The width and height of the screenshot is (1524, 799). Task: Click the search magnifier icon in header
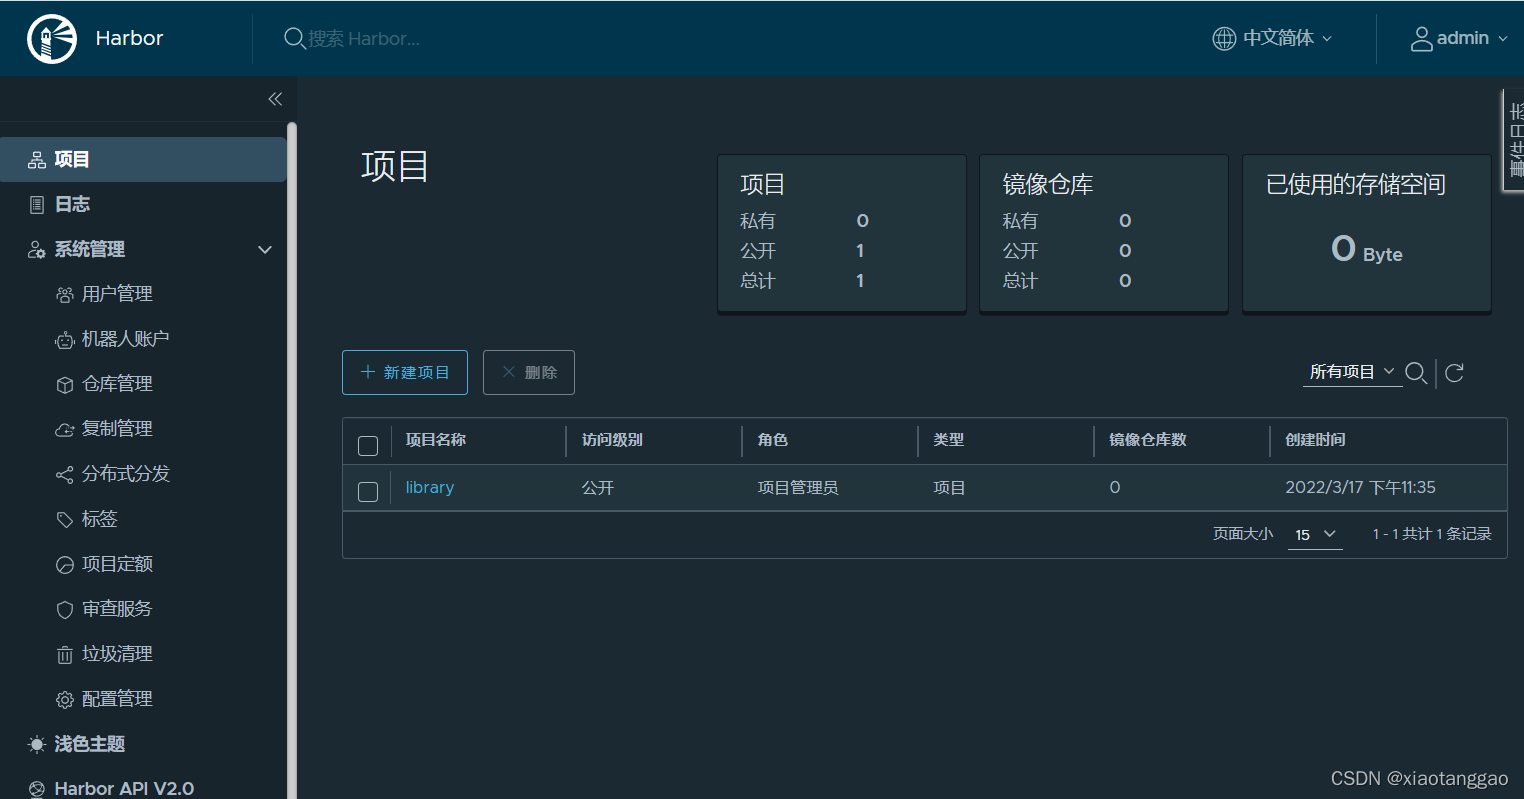click(294, 39)
